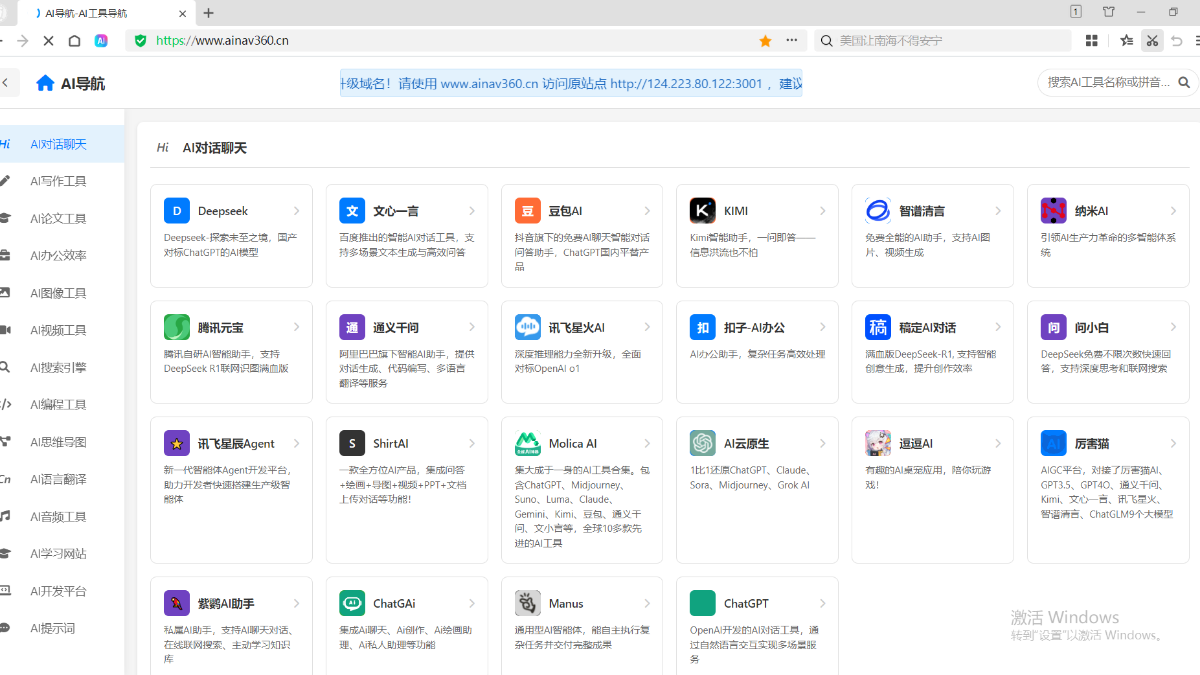This screenshot has height=675, width=1200.
Task: Expand the 豆包AI card chevron
Action: (x=648, y=211)
